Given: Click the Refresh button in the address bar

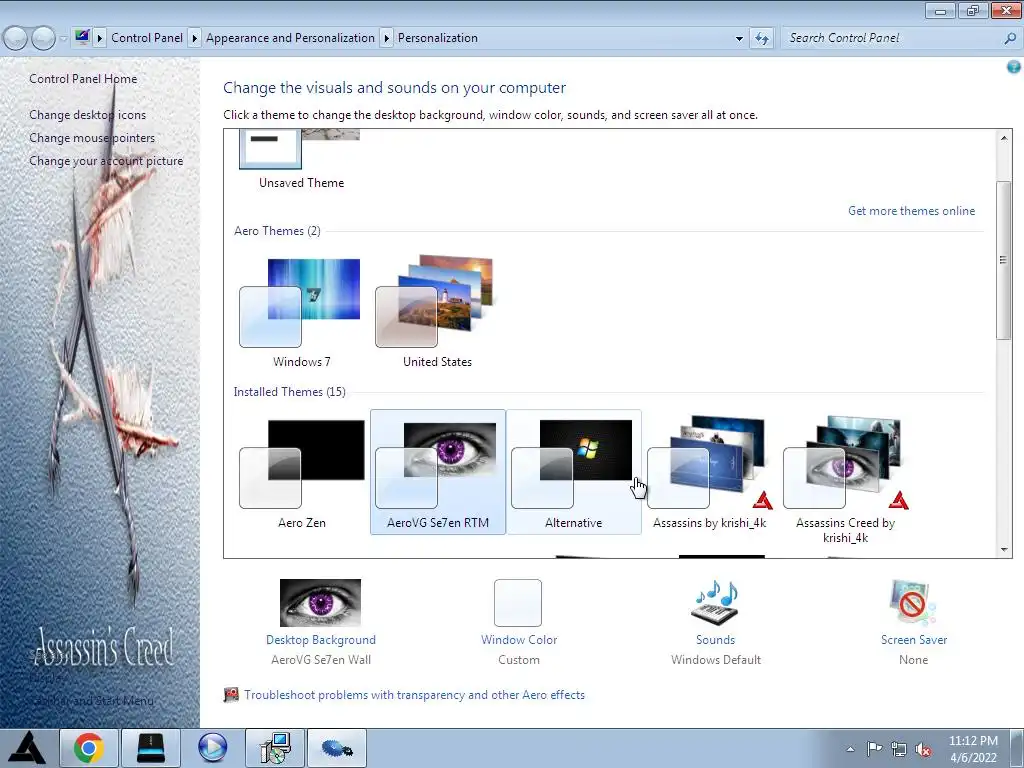Looking at the screenshot, I should pos(761,39).
